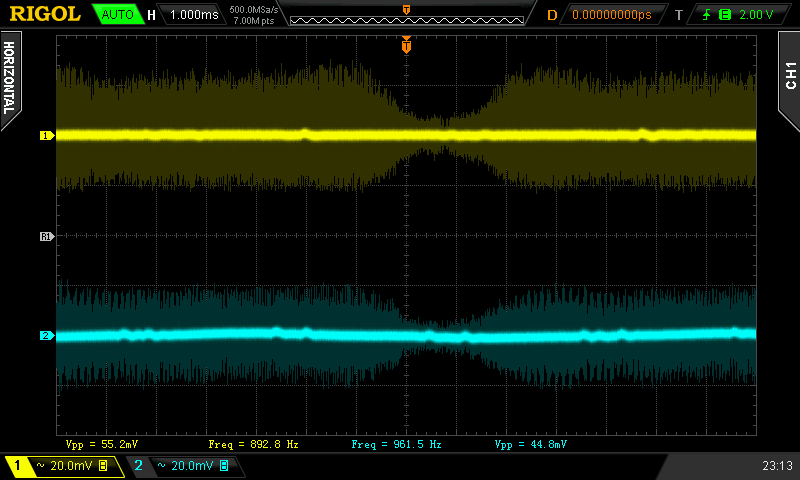
Task: Click the RIGOL logo
Action: [45, 14]
